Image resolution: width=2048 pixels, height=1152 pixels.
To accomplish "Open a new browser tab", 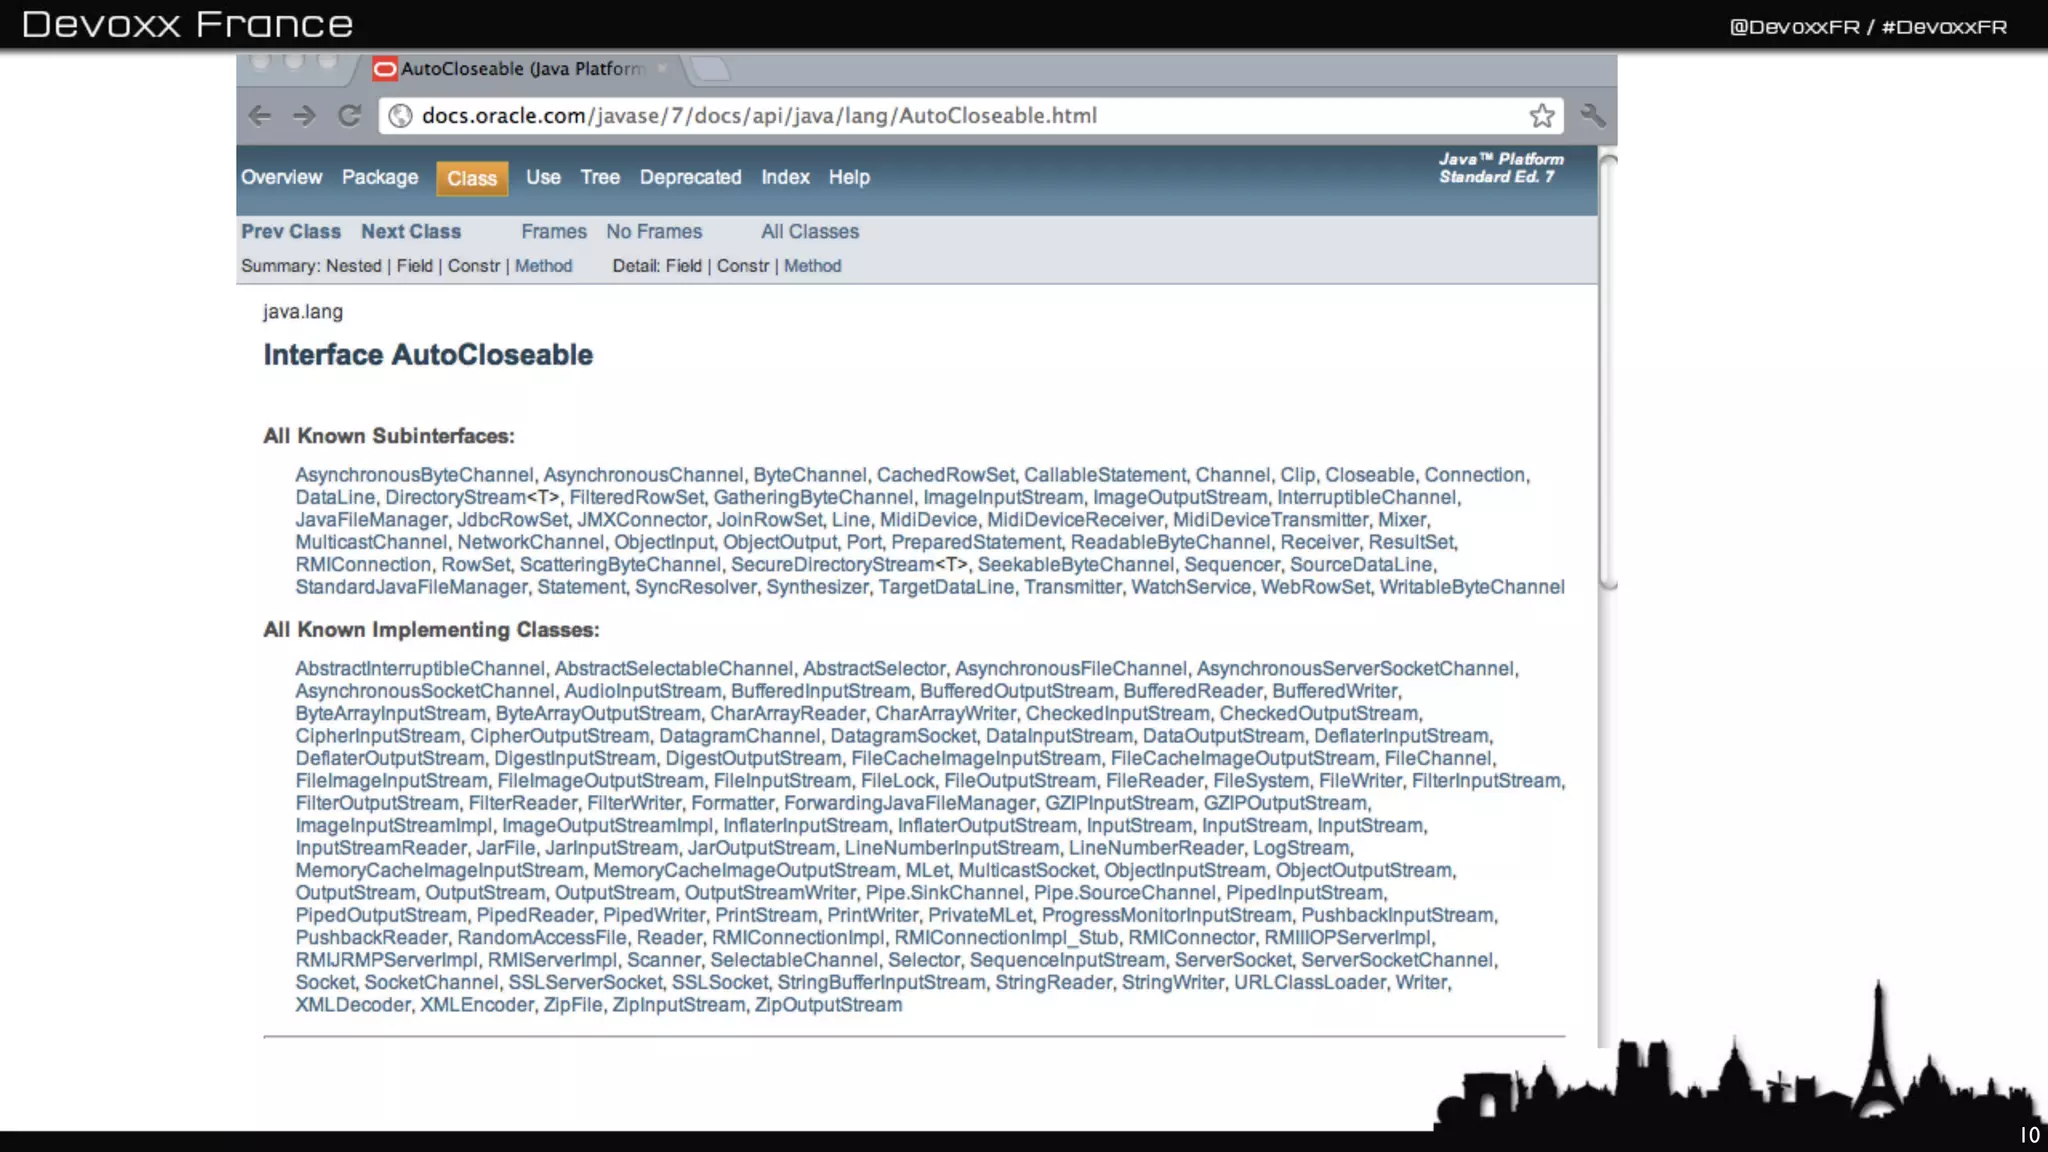I will point(711,69).
